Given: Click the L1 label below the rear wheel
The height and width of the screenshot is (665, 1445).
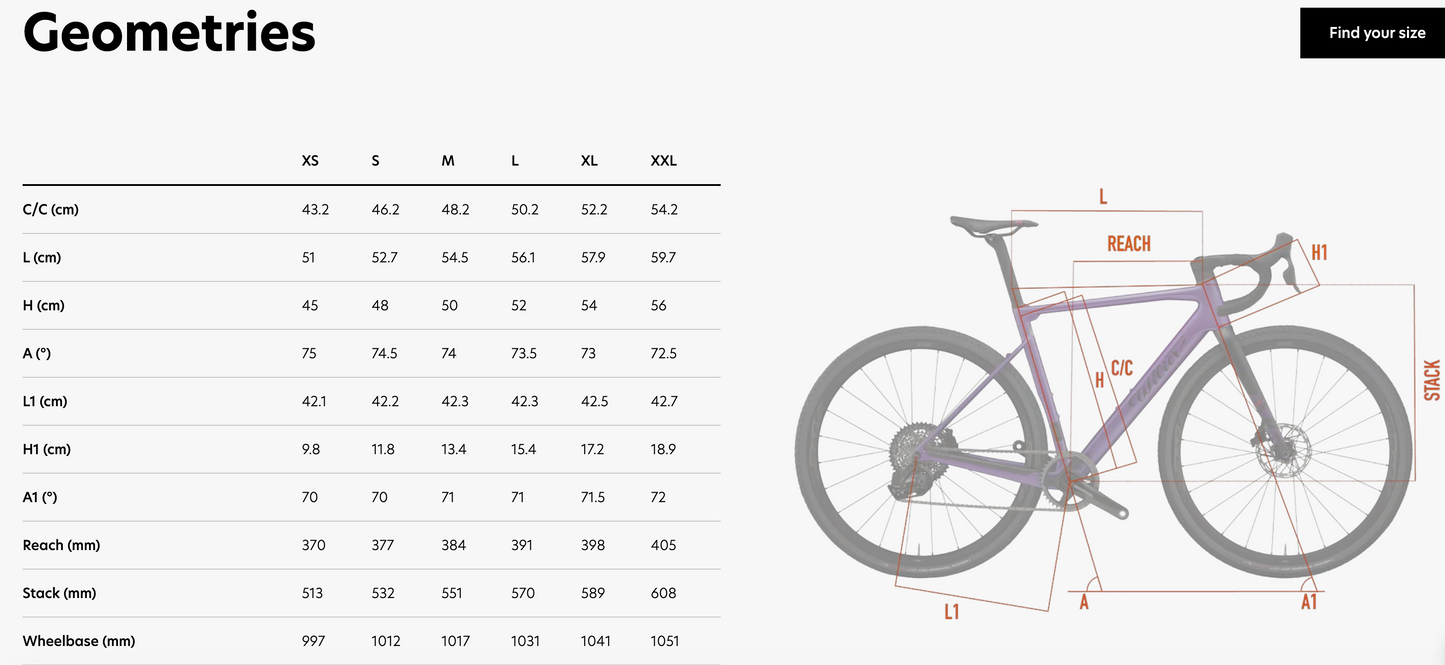Looking at the screenshot, I should 951,611.
